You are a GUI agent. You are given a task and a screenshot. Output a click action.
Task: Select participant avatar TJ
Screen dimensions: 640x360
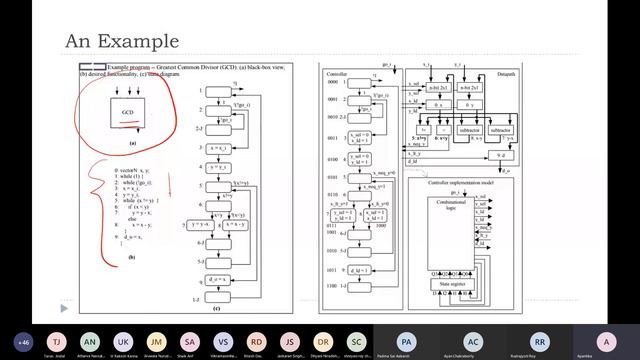pyautogui.click(x=57, y=342)
